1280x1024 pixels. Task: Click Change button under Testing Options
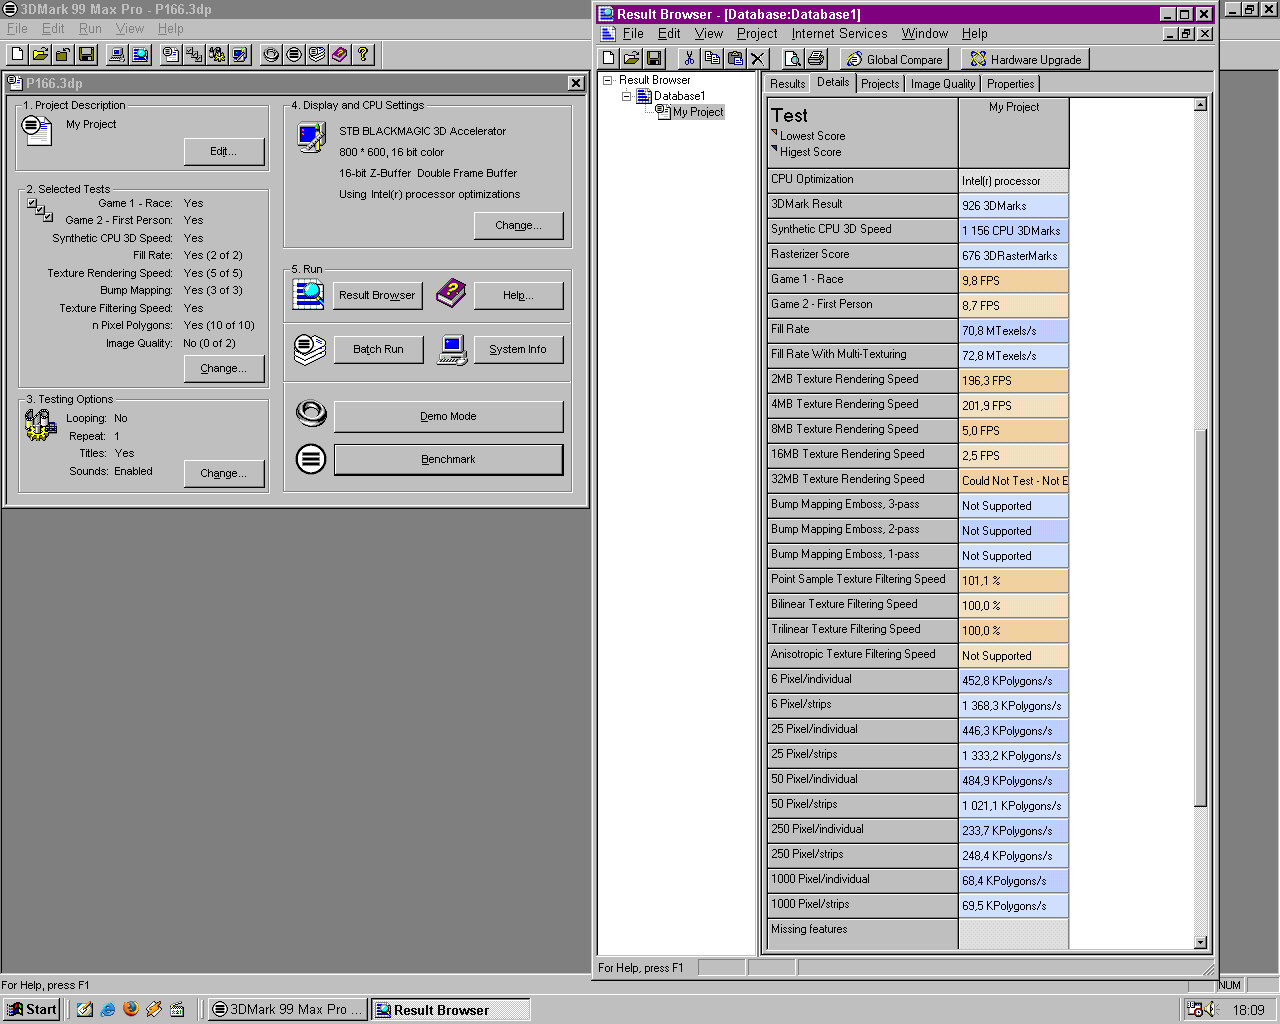(224, 473)
